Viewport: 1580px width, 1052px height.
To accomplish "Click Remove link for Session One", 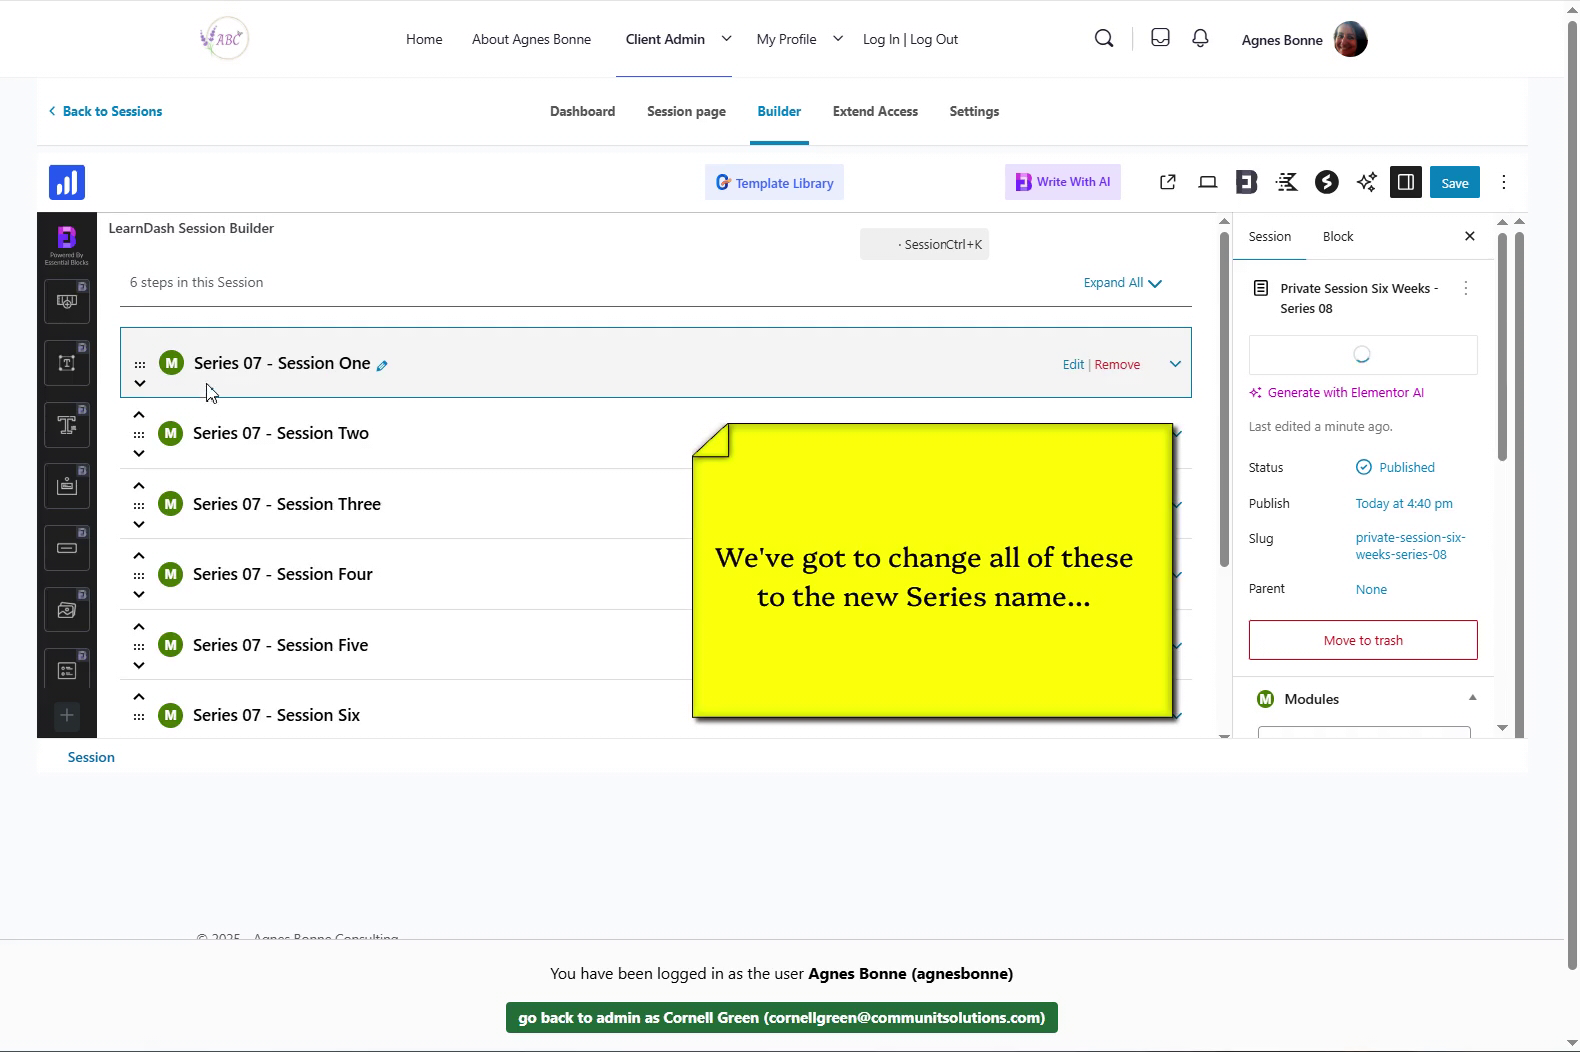I will [1117, 365].
